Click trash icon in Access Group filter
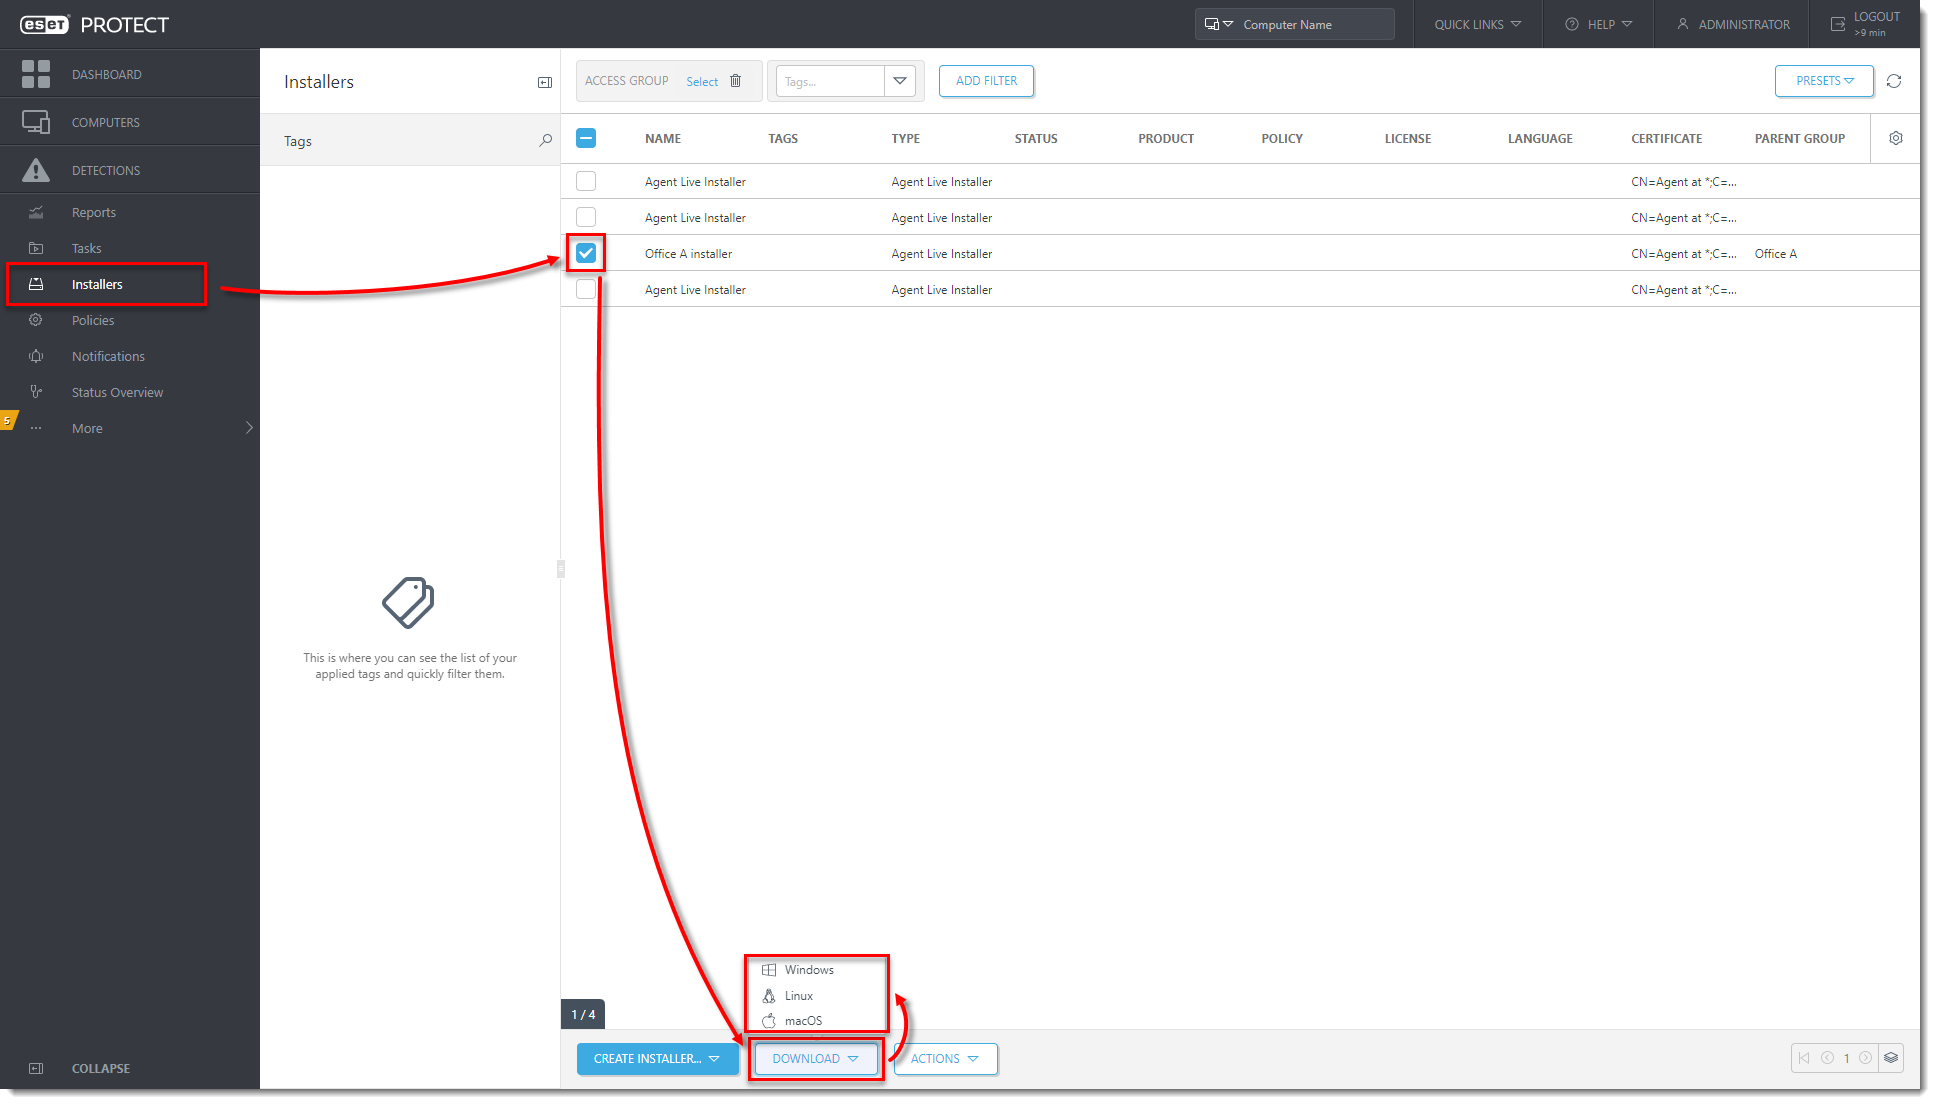Image resolution: width=1935 pixels, height=1104 pixels. coord(735,81)
